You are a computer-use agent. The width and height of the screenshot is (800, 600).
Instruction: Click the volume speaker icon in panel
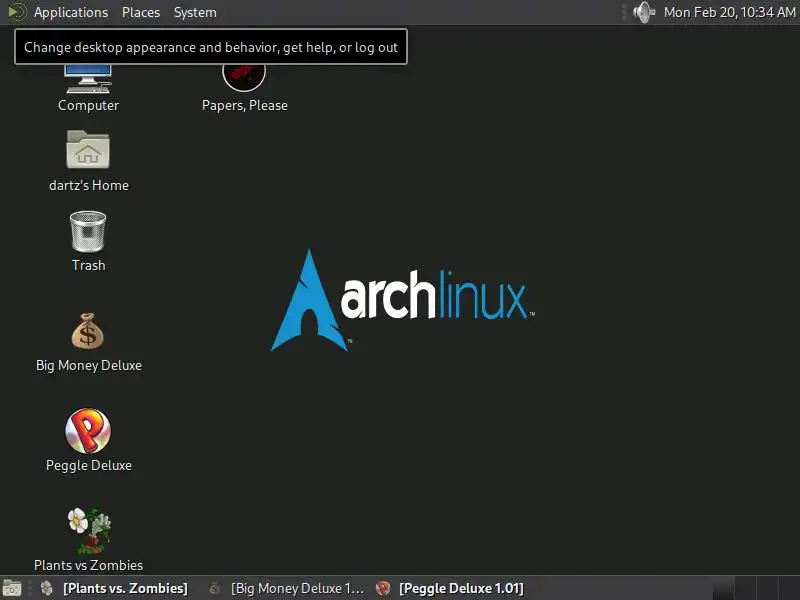644,12
